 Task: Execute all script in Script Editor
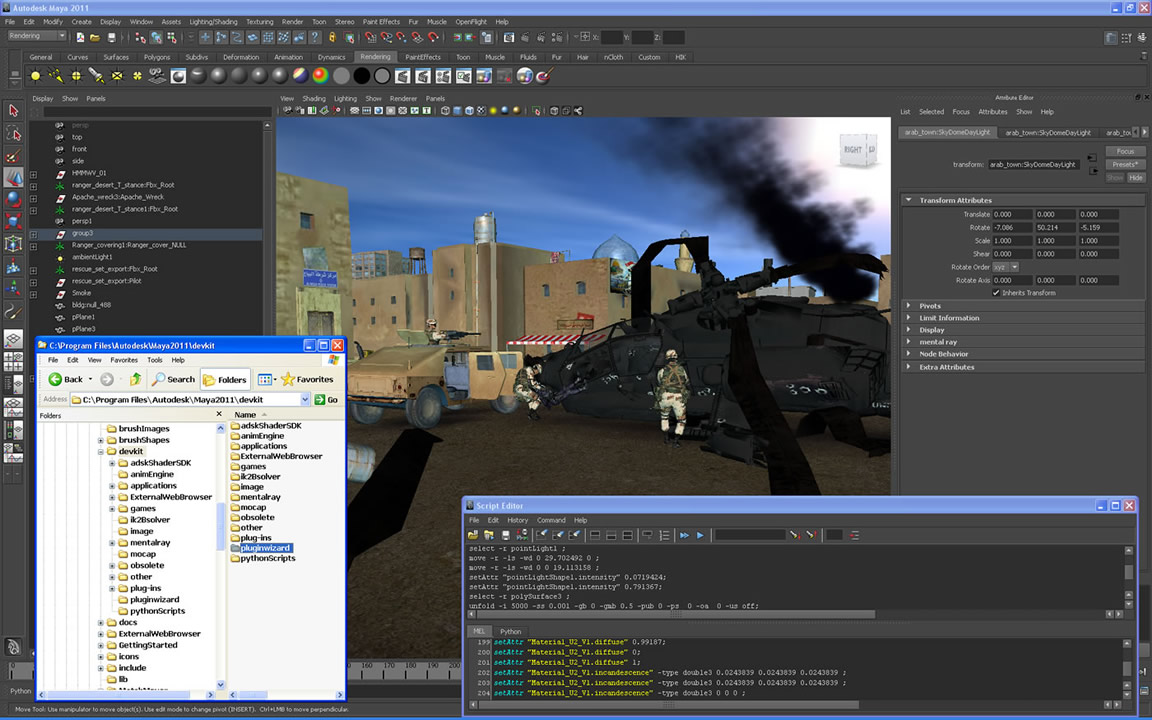[684, 535]
